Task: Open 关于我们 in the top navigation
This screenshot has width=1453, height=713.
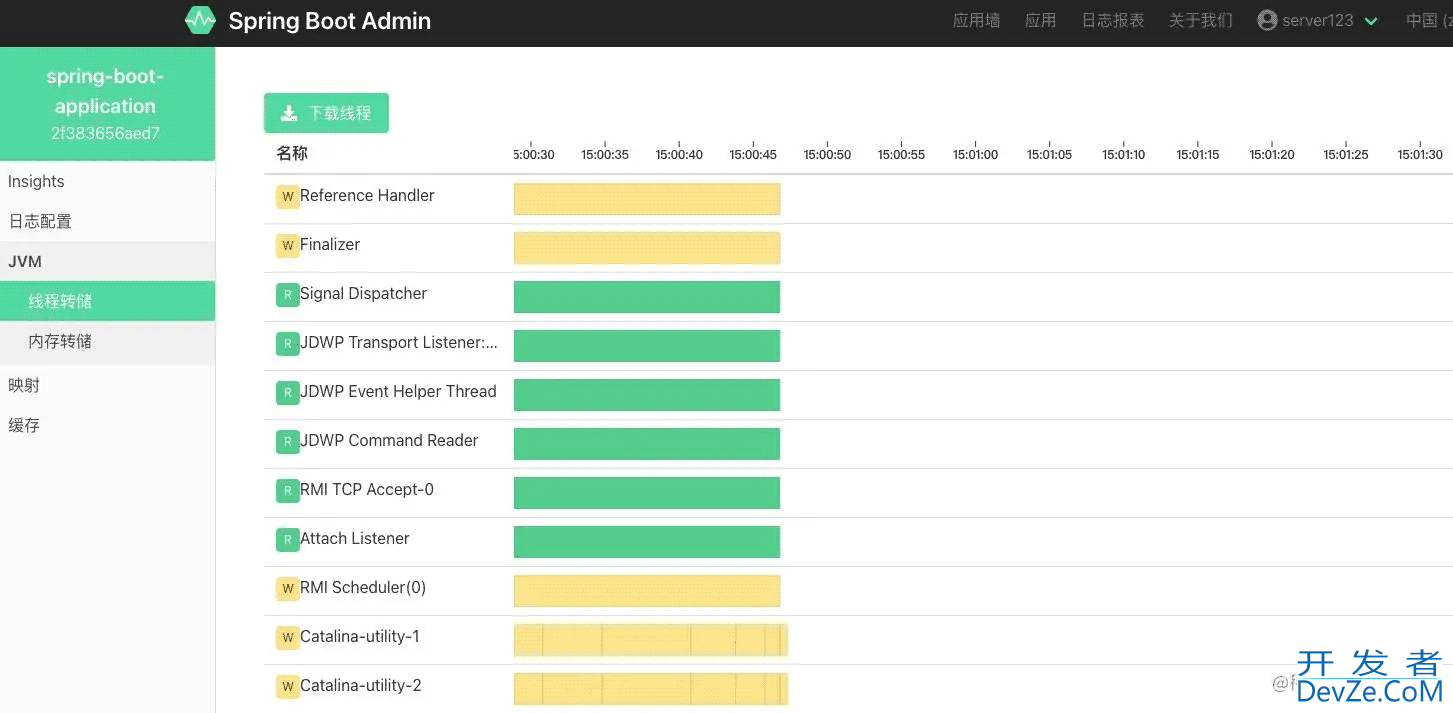Action: [1200, 20]
